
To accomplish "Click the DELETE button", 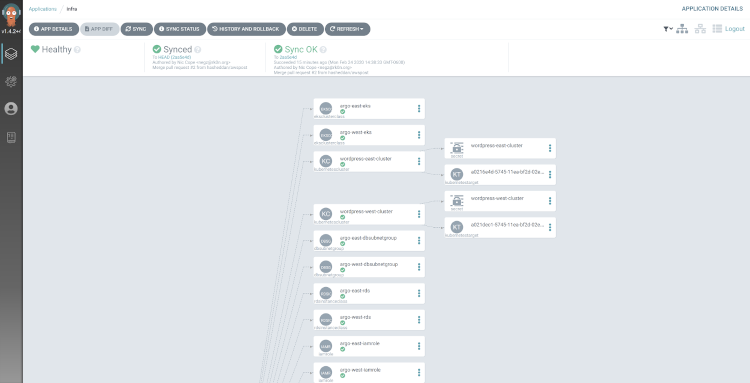I will pos(305,29).
